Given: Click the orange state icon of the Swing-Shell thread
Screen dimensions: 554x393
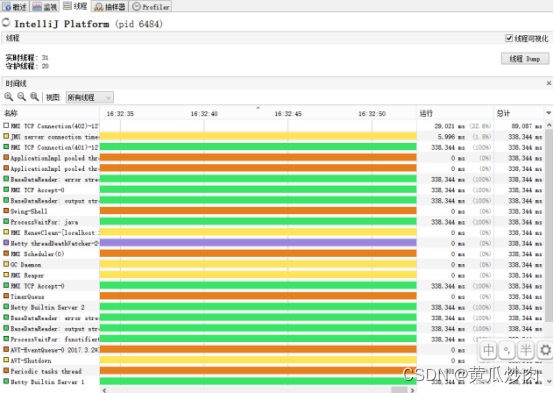Looking at the screenshot, I should click(6, 211).
